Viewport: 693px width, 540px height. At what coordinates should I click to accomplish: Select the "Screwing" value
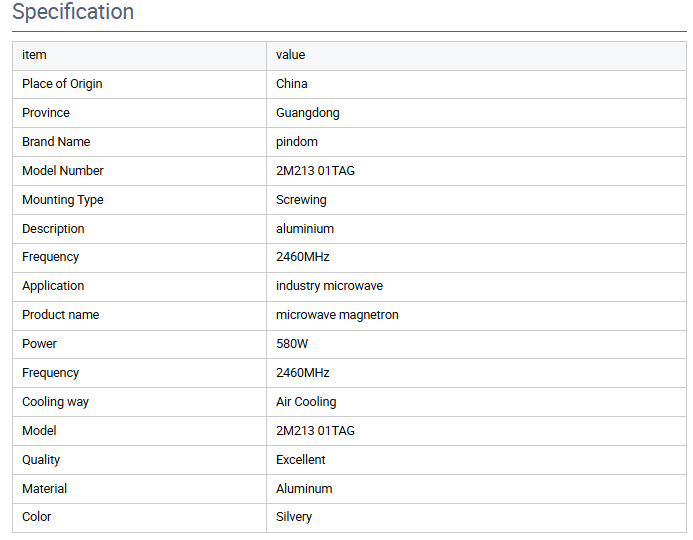pos(301,200)
